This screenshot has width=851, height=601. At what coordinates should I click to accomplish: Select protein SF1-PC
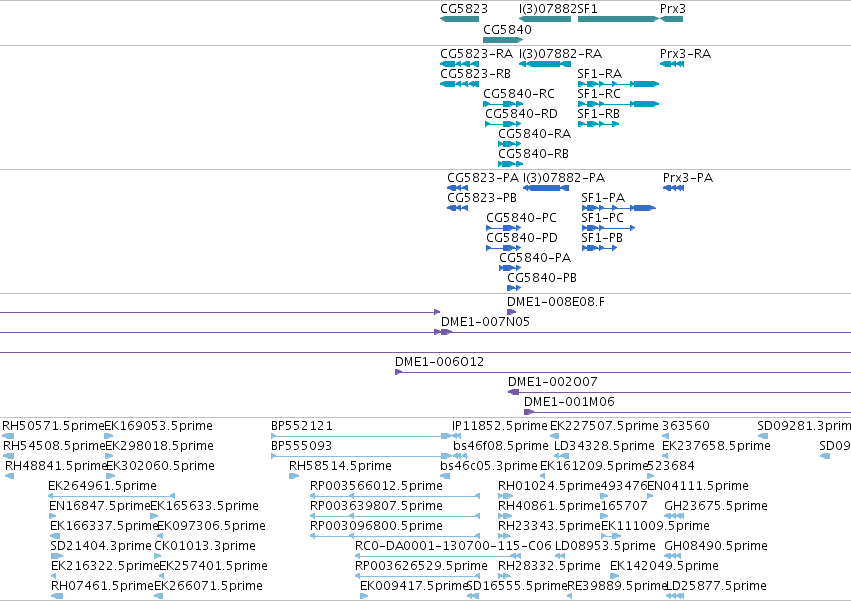tap(602, 218)
